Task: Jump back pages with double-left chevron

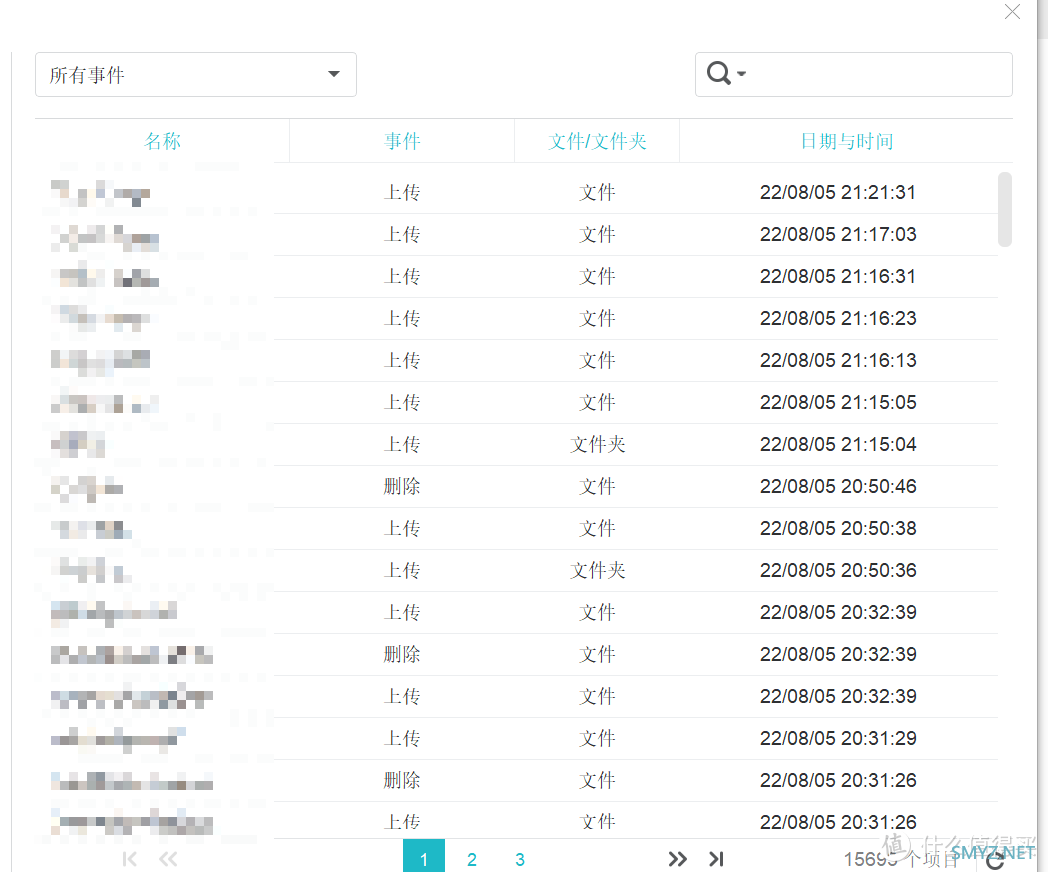Action: 168,859
